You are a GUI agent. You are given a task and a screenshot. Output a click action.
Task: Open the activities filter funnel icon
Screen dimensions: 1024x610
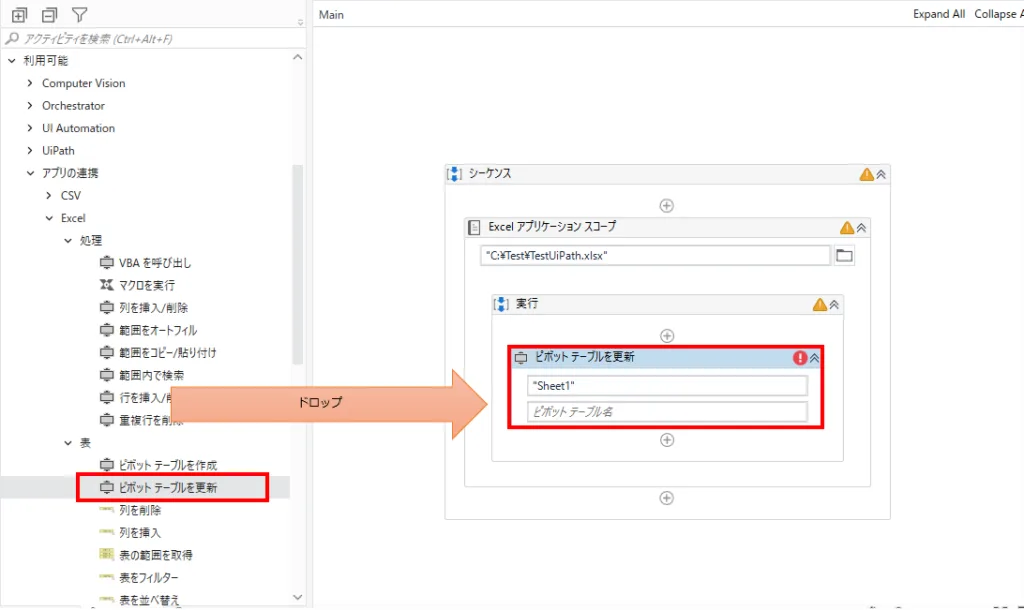(80, 15)
